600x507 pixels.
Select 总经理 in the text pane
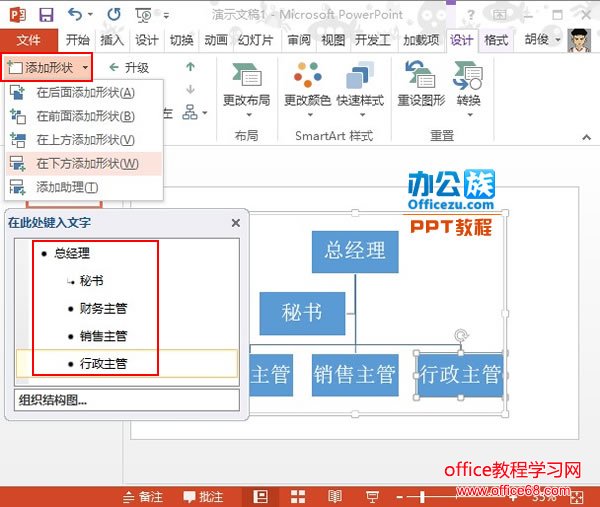(x=72, y=253)
